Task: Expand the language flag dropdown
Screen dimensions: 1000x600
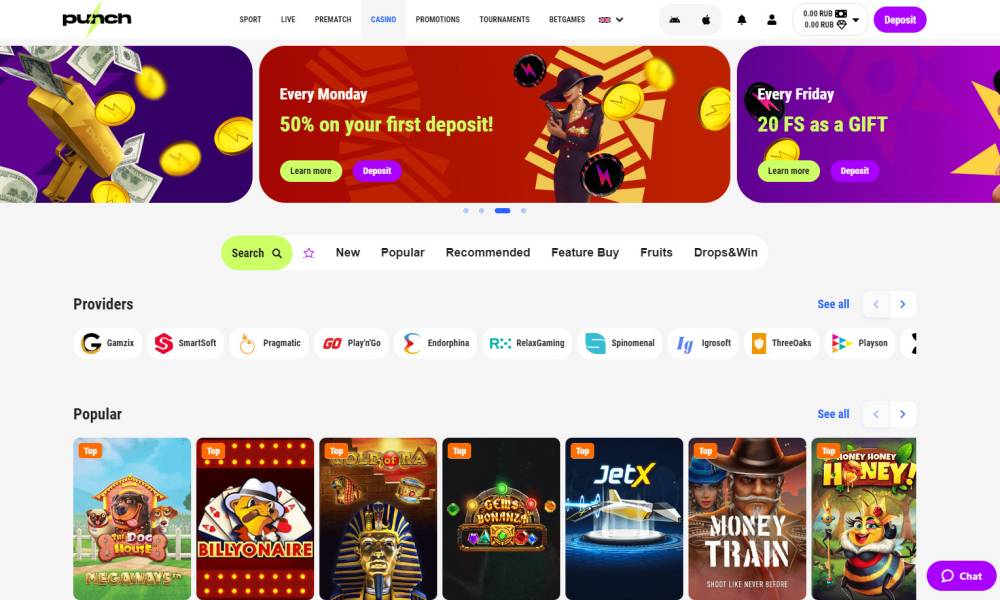Action: [611, 20]
